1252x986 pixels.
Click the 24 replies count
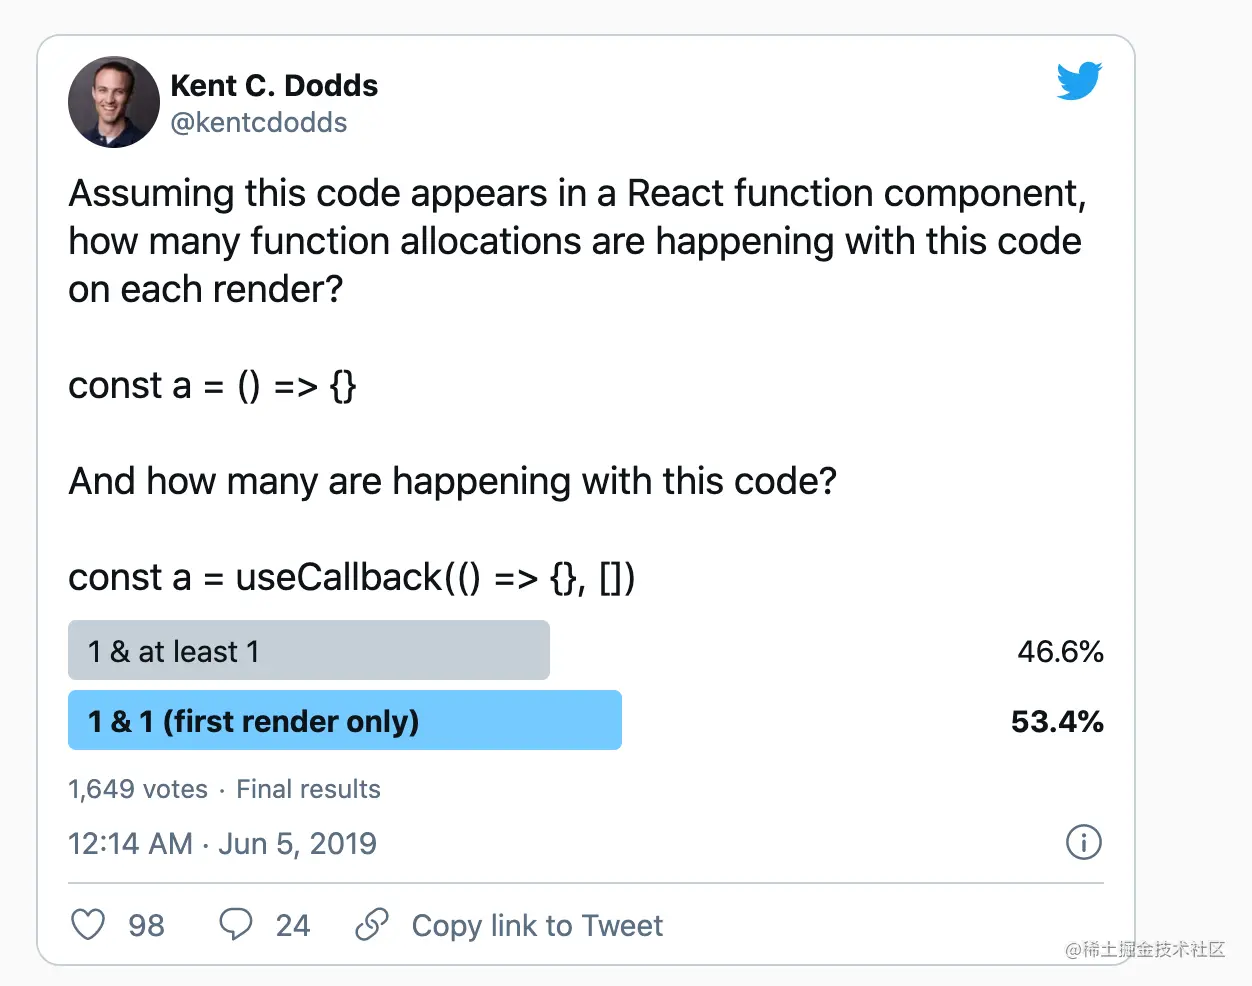(293, 926)
